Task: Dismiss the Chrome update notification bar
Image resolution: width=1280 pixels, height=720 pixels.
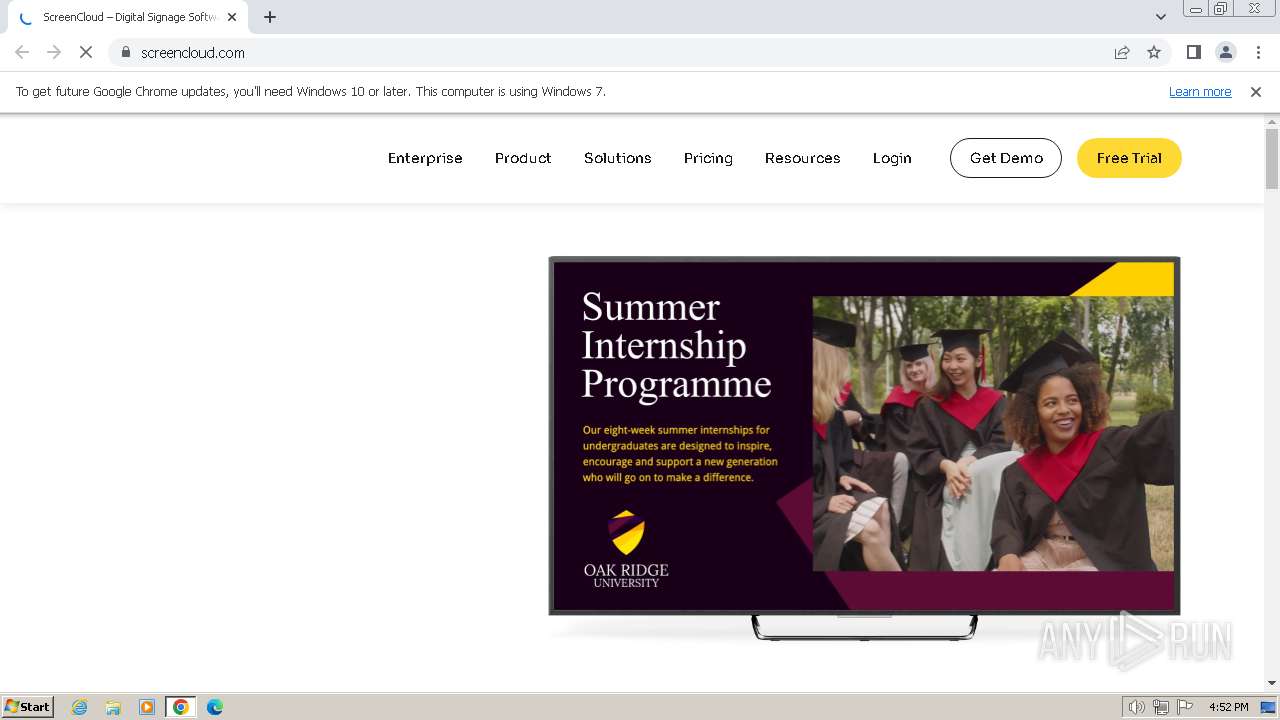Action: pyautogui.click(x=1256, y=92)
